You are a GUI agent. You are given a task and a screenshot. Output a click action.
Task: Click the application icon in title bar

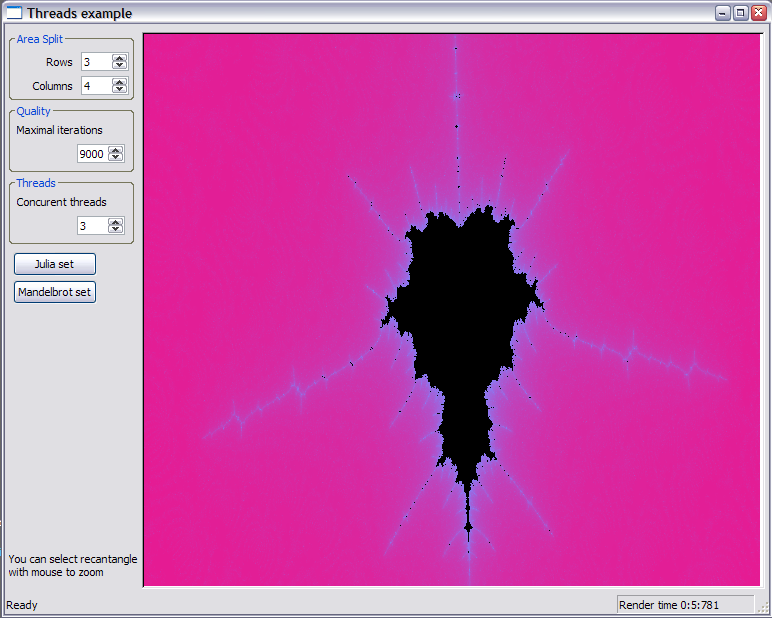14,13
